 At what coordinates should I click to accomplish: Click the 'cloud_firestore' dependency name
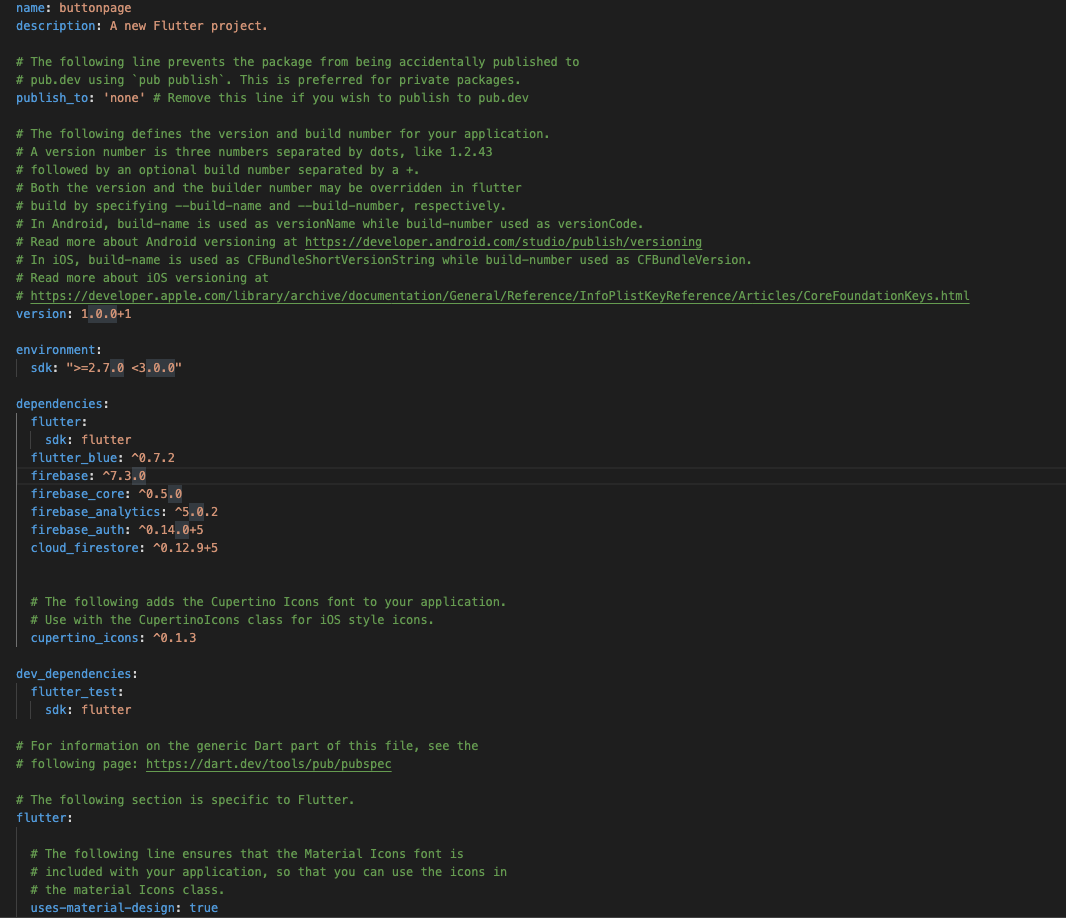(x=84, y=548)
